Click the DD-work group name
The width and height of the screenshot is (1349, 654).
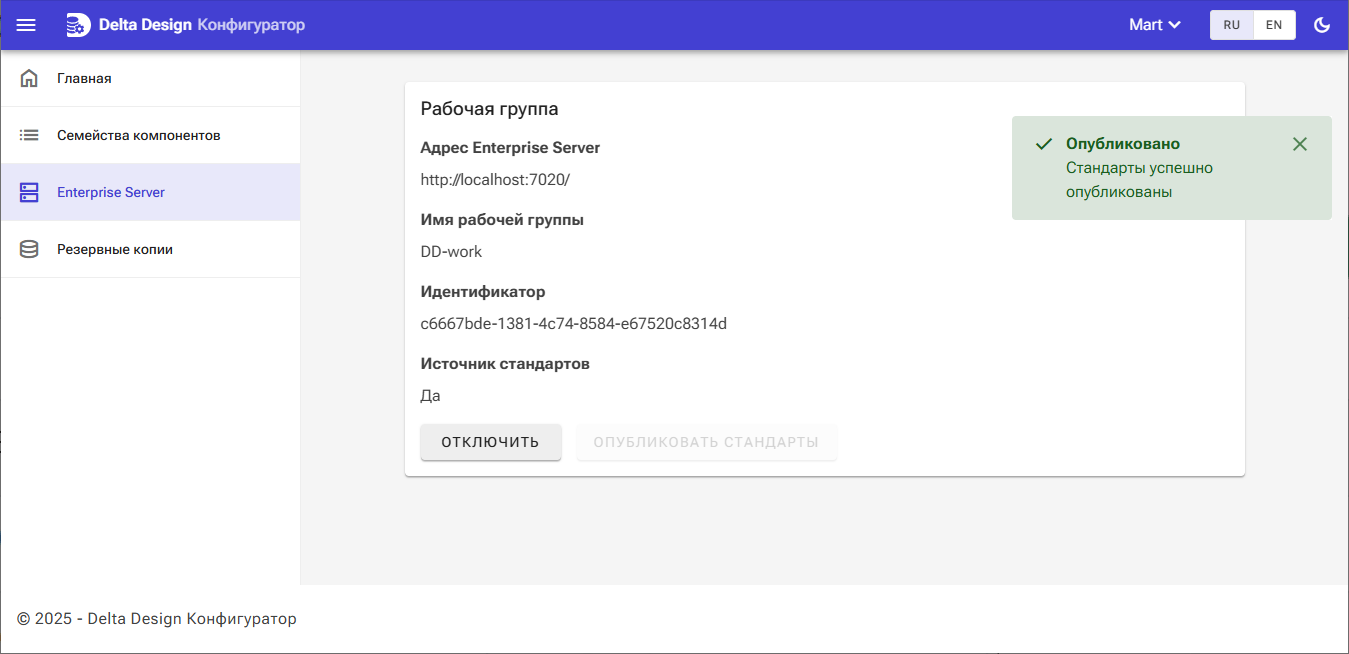click(451, 252)
